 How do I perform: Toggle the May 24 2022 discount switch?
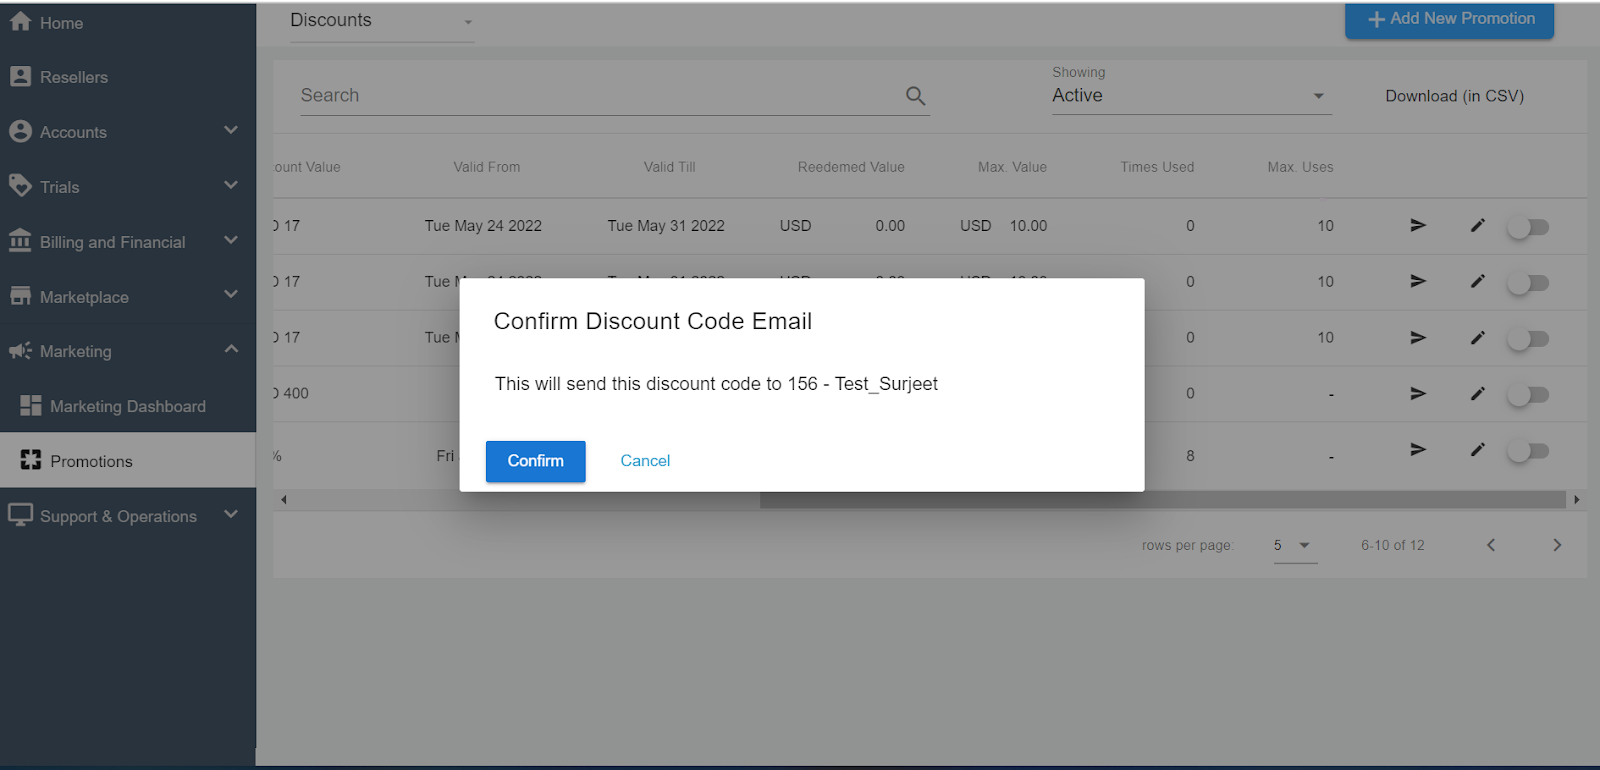(x=1528, y=227)
